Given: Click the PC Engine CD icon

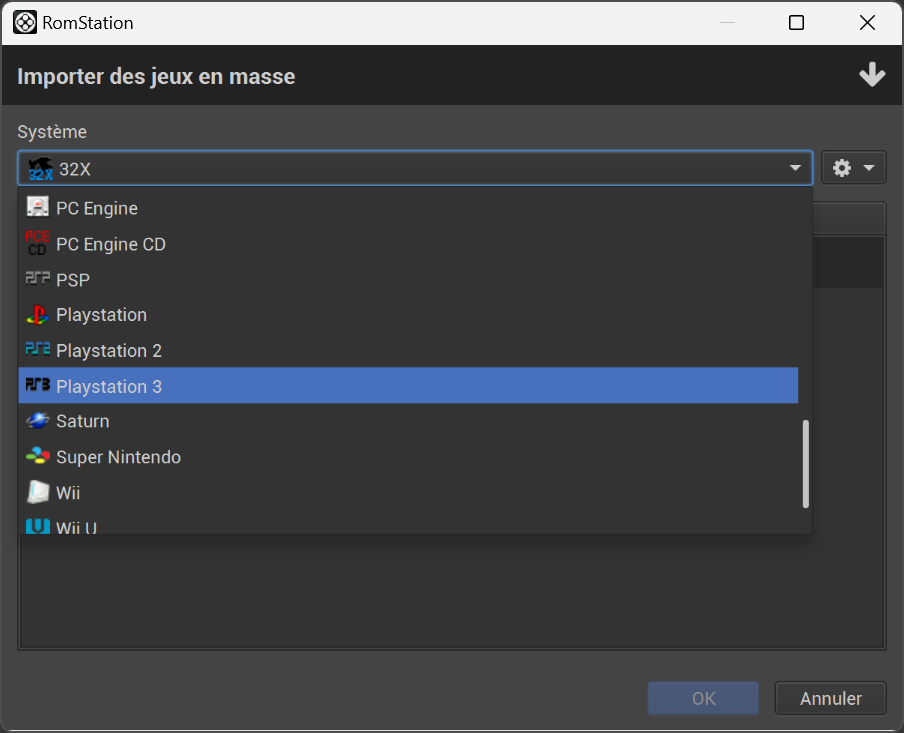Looking at the screenshot, I should (x=36, y=243).
